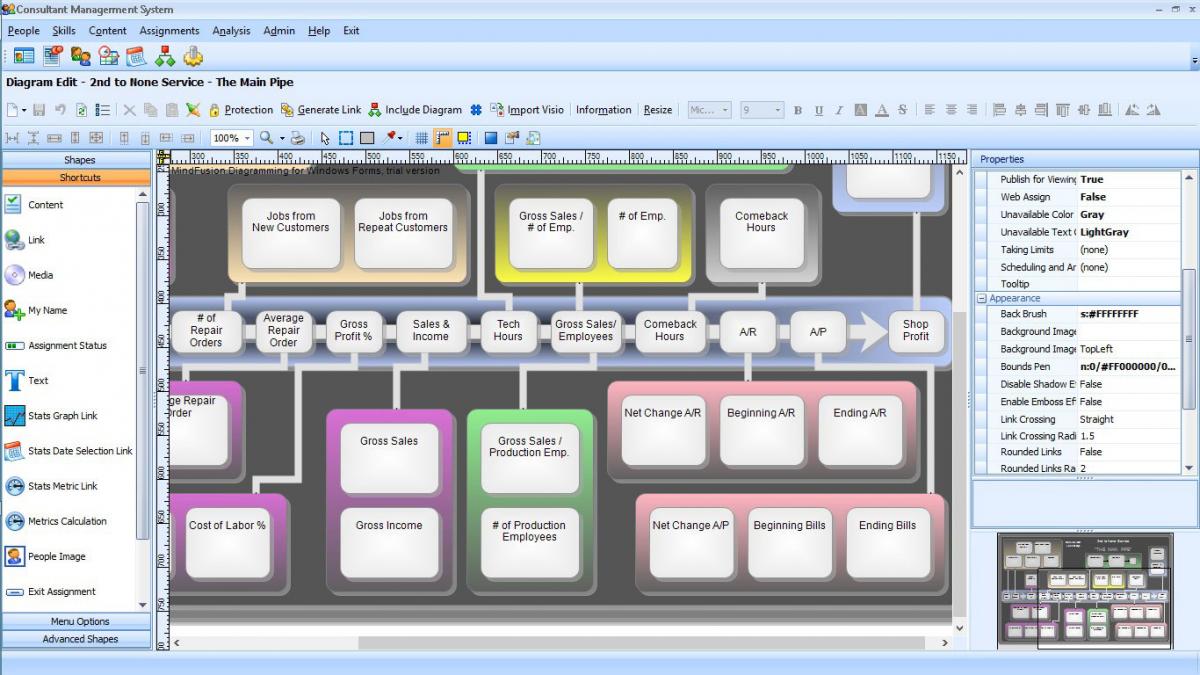This screenshot has height=675, width=1200.
Task: Open the 100% zoom level dropdown
Action: coord(246,138)
